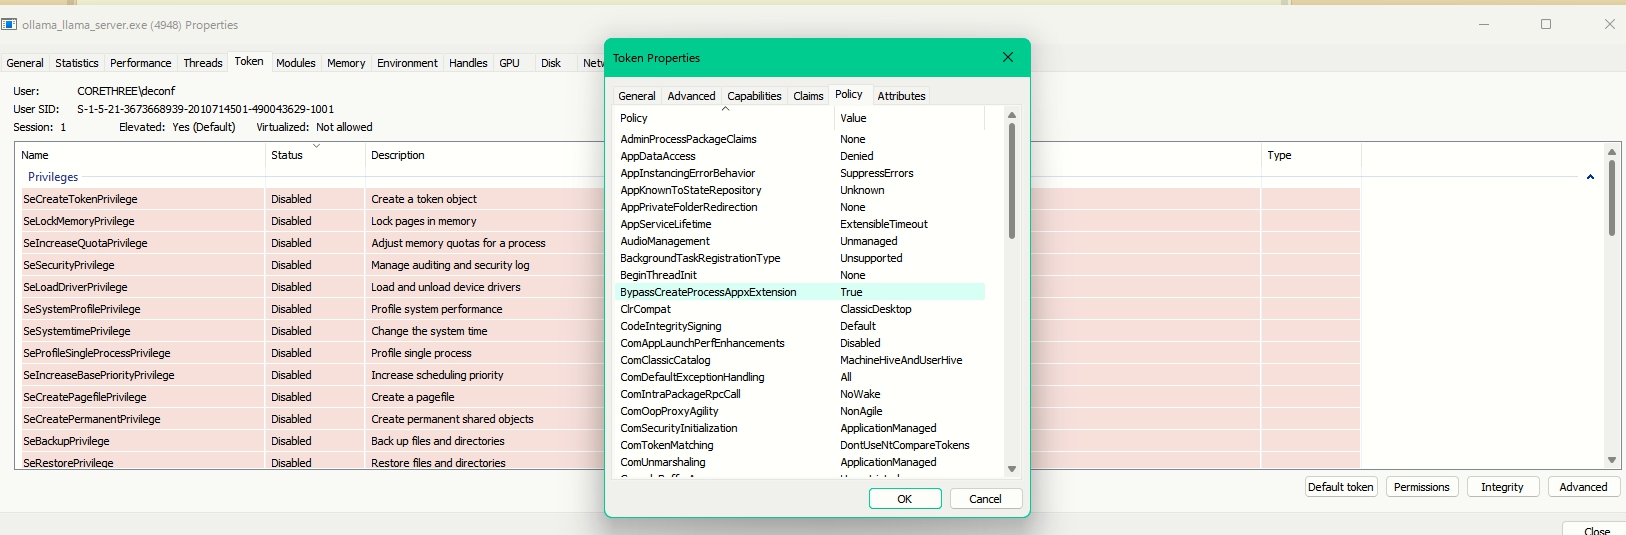Click the Permissions button
The width and height of the screenshot is (1626, 535).
pyautogui.click(x=1421, y=487)
